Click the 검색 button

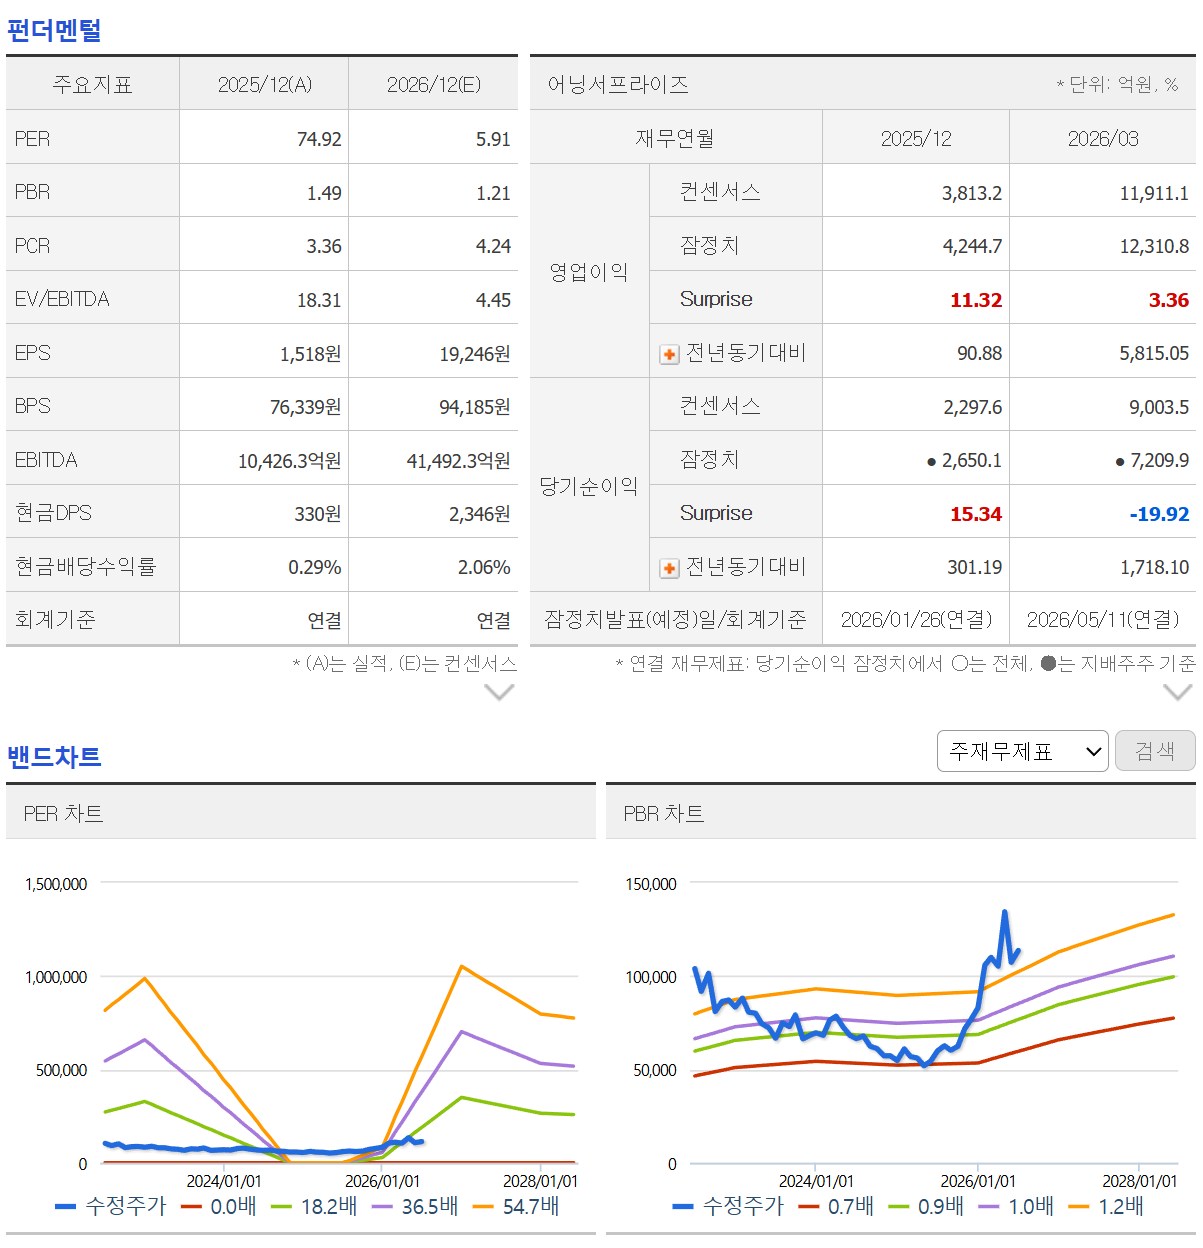pos(1155,751)
